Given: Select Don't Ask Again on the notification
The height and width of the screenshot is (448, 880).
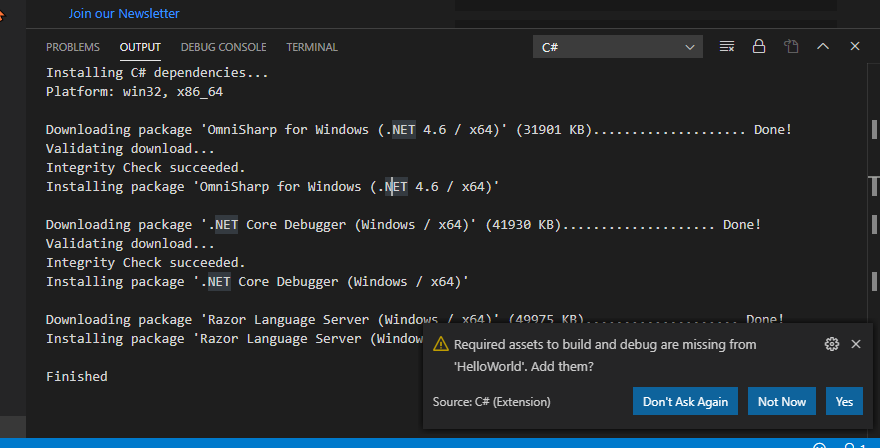Looking at the screenshot, I should coord(685,401).
